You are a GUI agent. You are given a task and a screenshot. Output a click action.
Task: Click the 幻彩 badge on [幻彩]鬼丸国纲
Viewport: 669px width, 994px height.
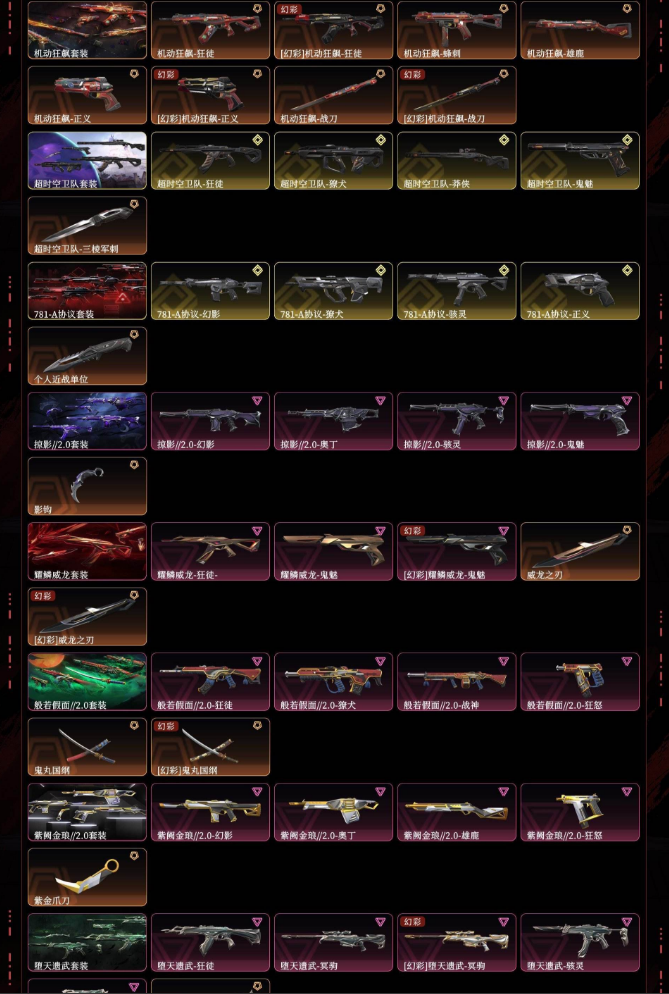[x=166, y=726]
